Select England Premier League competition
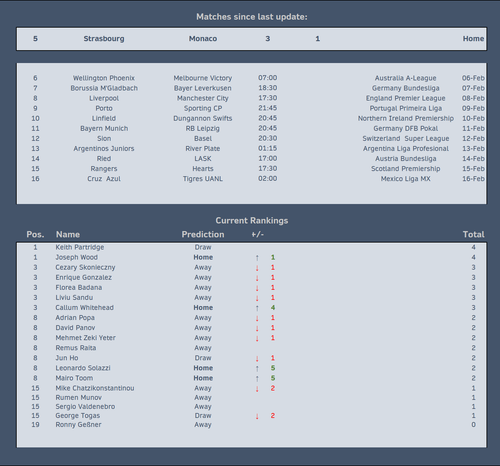The image size is (500, 466). point(405,98)
